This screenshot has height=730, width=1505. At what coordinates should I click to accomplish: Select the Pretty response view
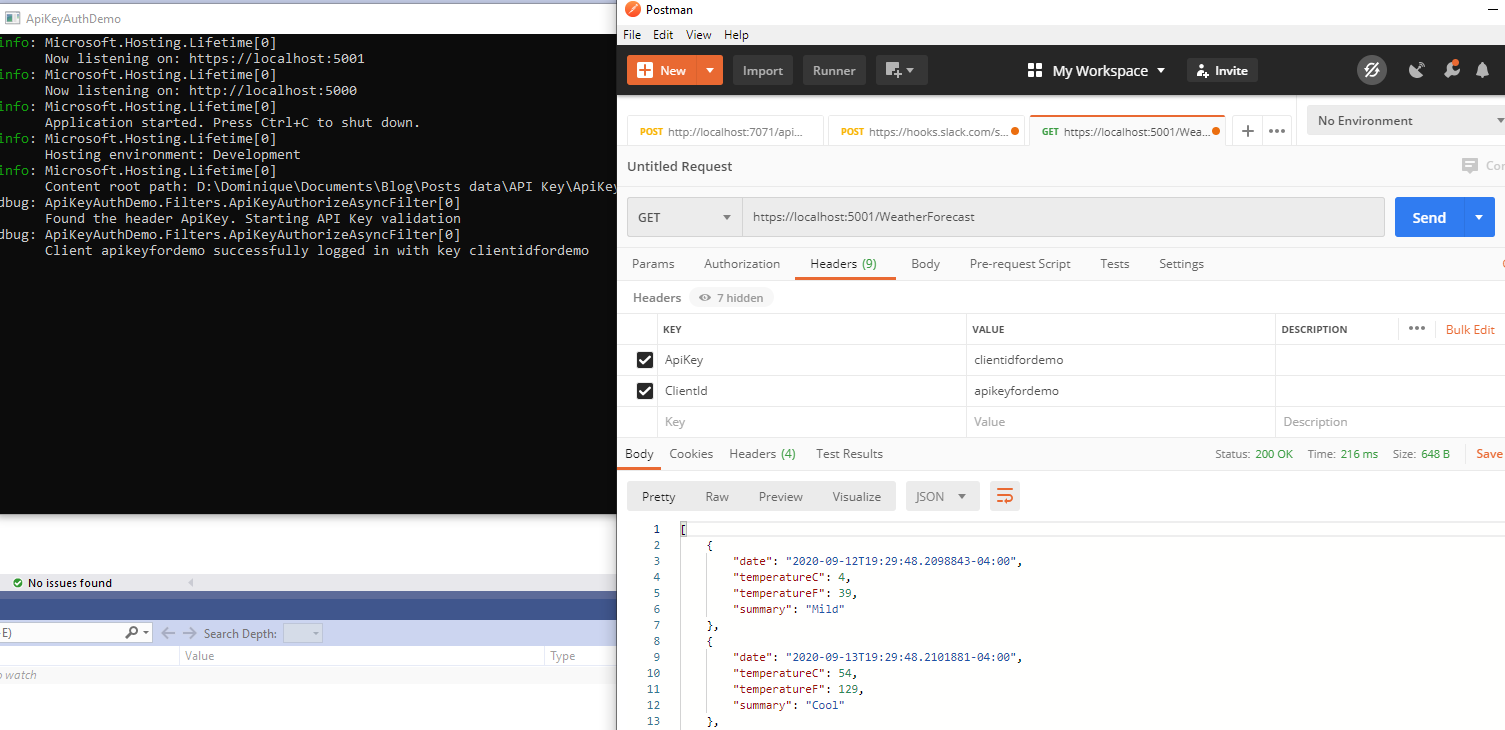click(x=658, y=496)
